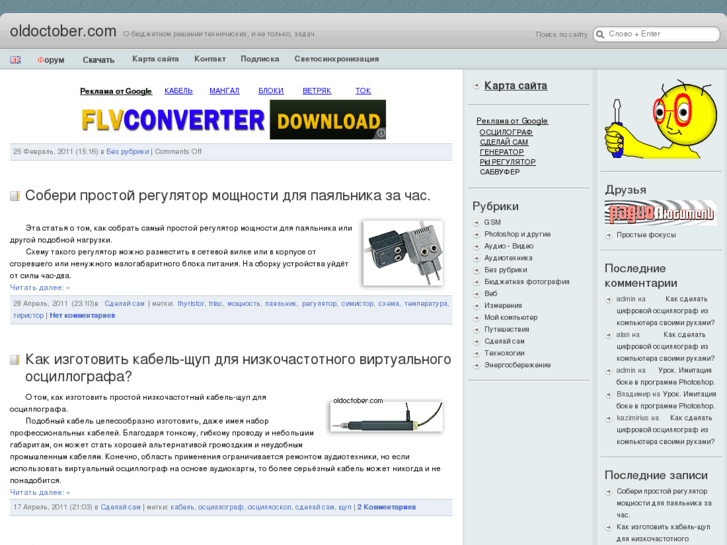
Task: Click the 'ТОК' ad link
Action: tap(363, 91)
